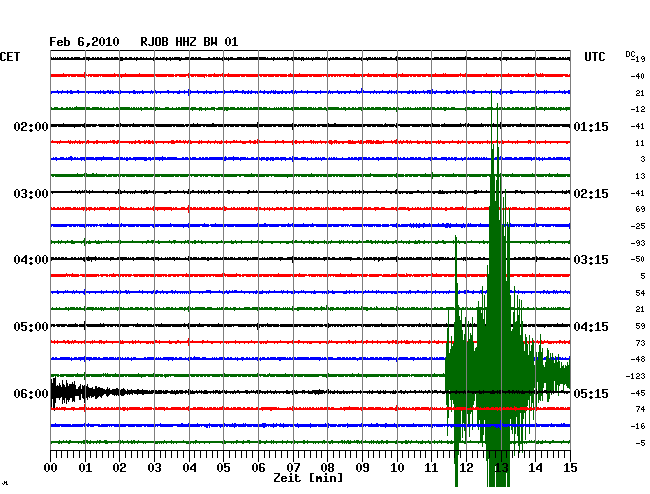Click the x-axis minute label '01'
This screenshot has width=650, height=494.
pos(85,468)
